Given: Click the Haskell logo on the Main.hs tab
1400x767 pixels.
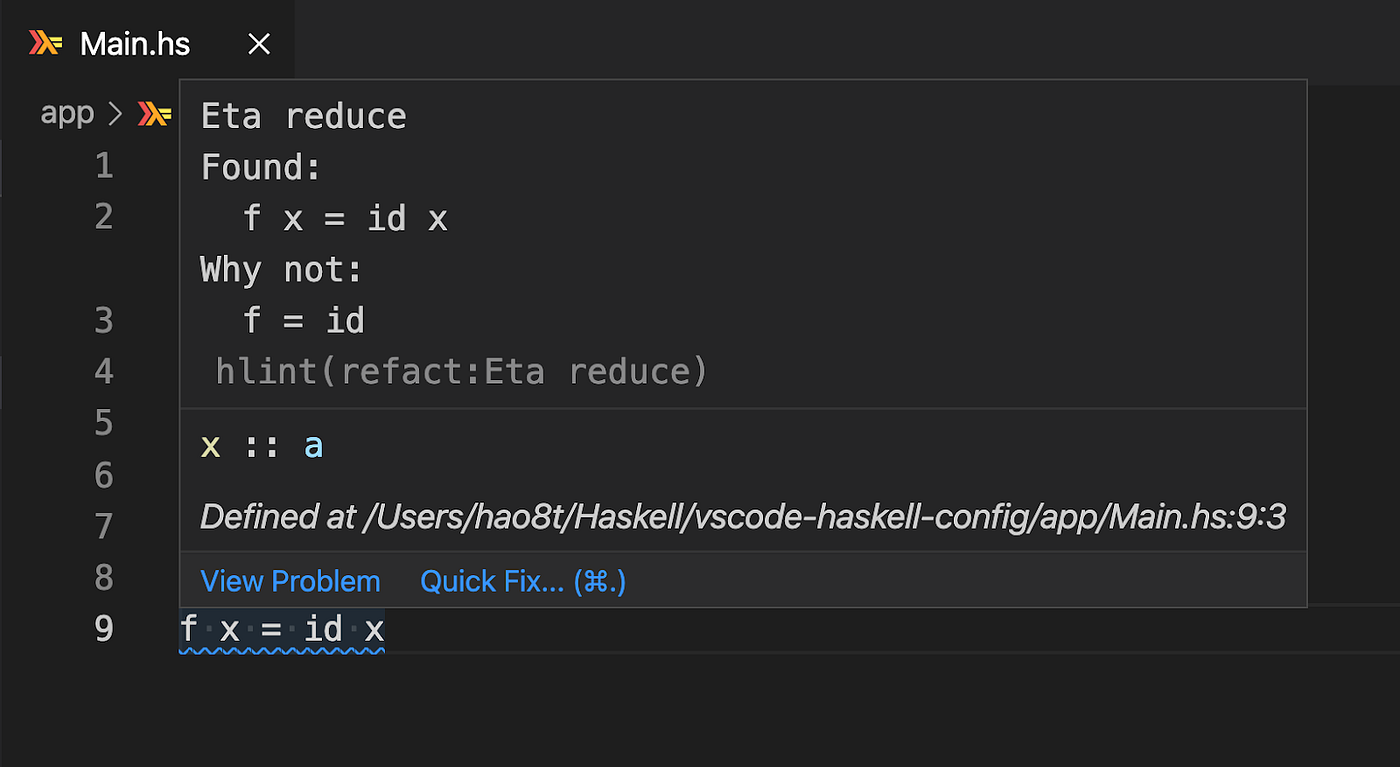Looking at the screenshot, I should click(x=46, y=43).
